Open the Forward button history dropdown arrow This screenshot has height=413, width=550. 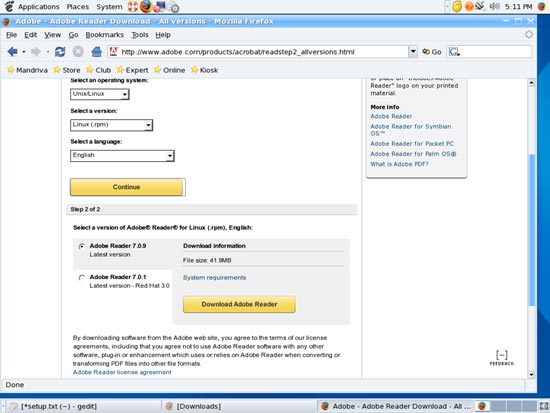click(47, 52)
